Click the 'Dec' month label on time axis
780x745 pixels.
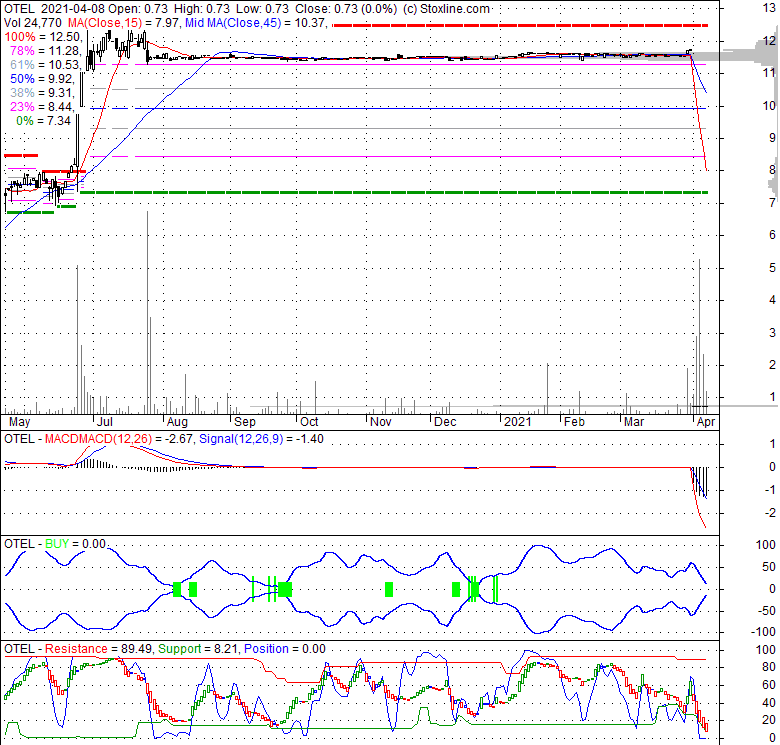[445, 422]
